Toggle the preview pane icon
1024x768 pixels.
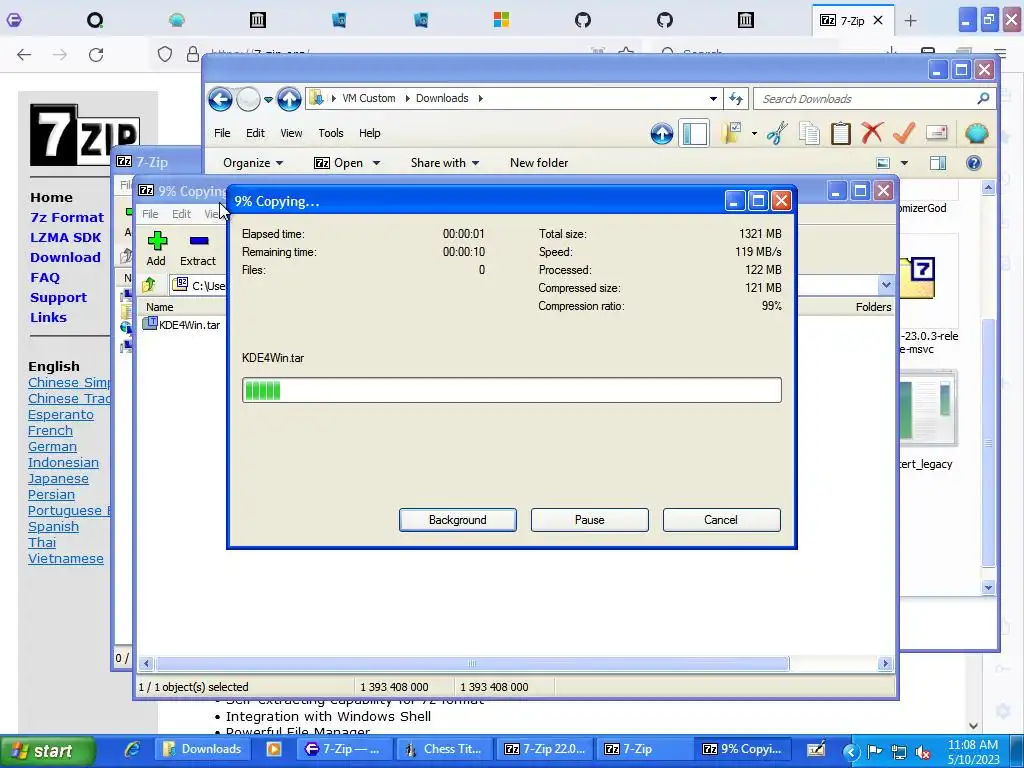pyautogui.click(x=938, y=163)
